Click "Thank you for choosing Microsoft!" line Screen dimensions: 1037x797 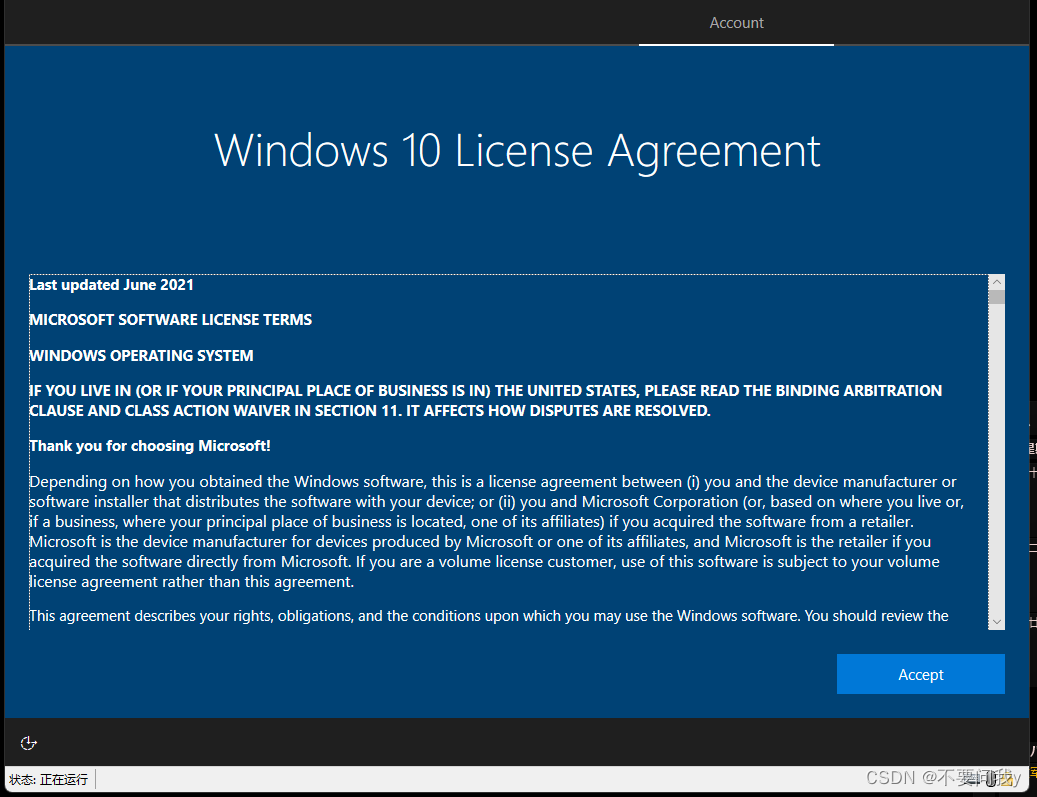coord(150,446)
